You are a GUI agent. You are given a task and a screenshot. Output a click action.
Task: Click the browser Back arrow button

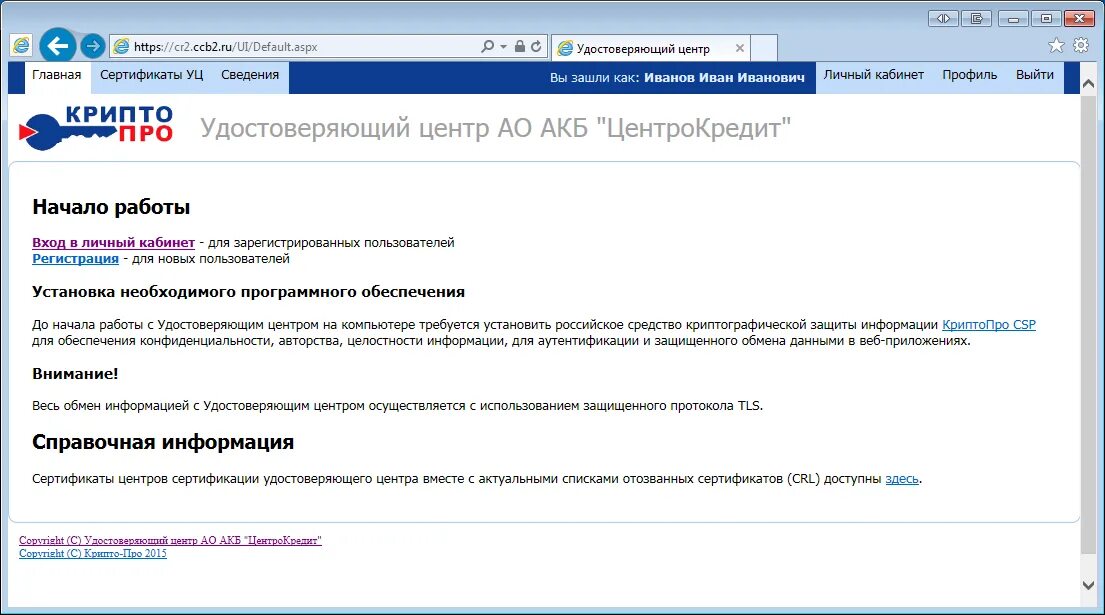pos(58,46)
